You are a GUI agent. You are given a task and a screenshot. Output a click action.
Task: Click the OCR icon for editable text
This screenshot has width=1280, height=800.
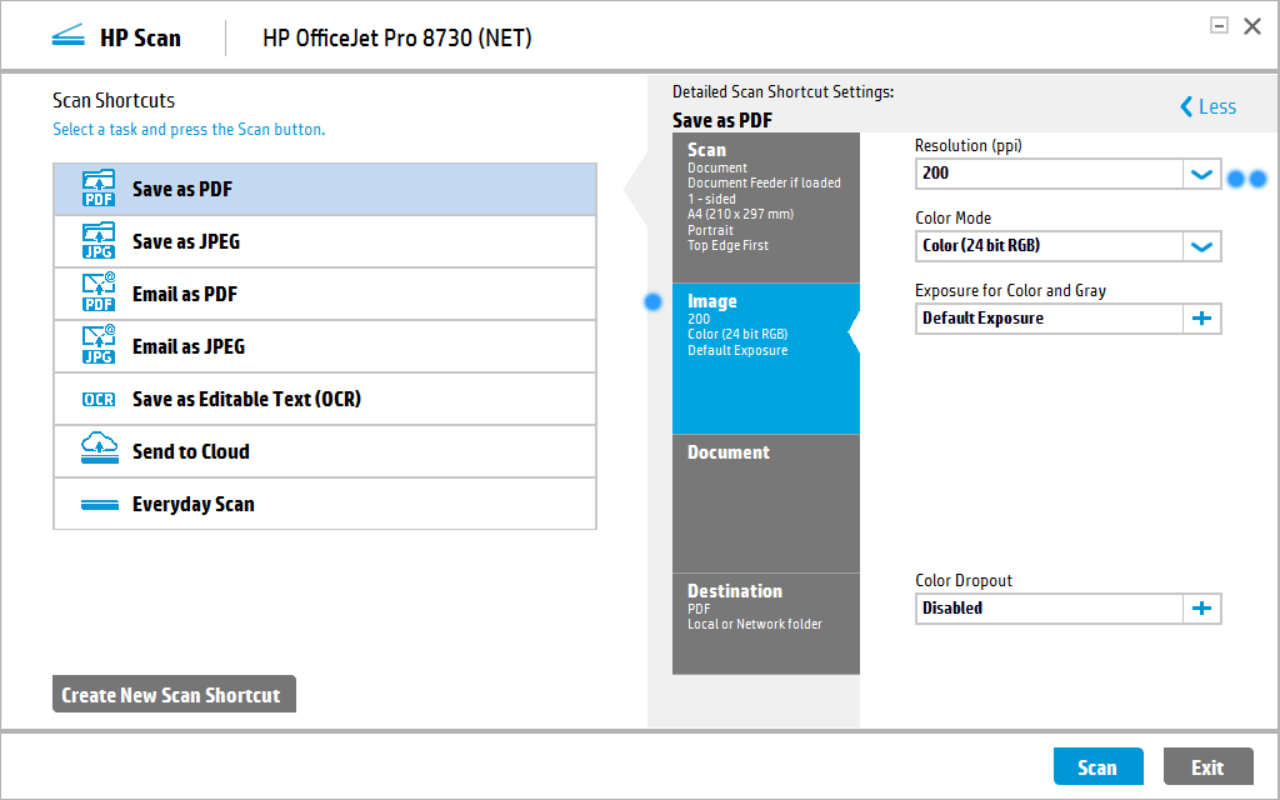tap(99, 399)
